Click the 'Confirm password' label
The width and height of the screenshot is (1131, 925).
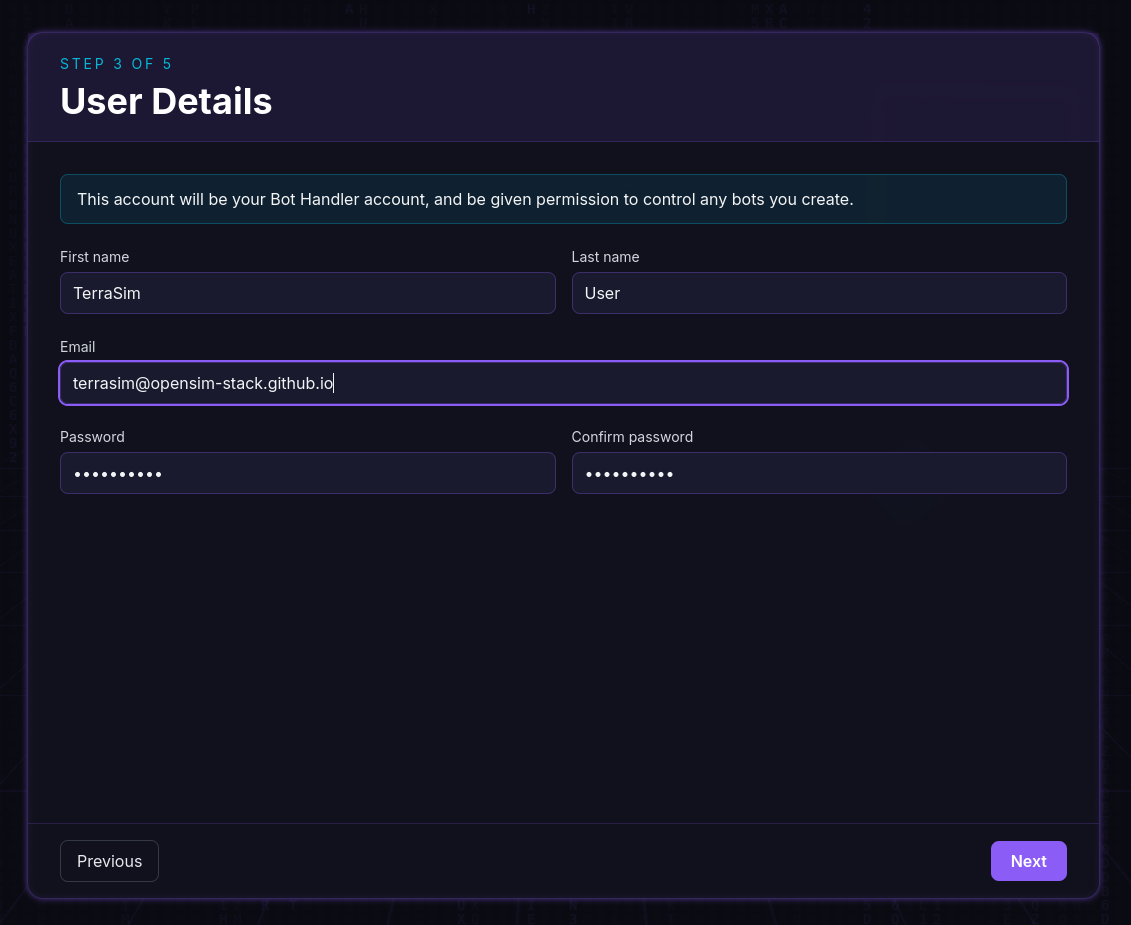point(632,437)
